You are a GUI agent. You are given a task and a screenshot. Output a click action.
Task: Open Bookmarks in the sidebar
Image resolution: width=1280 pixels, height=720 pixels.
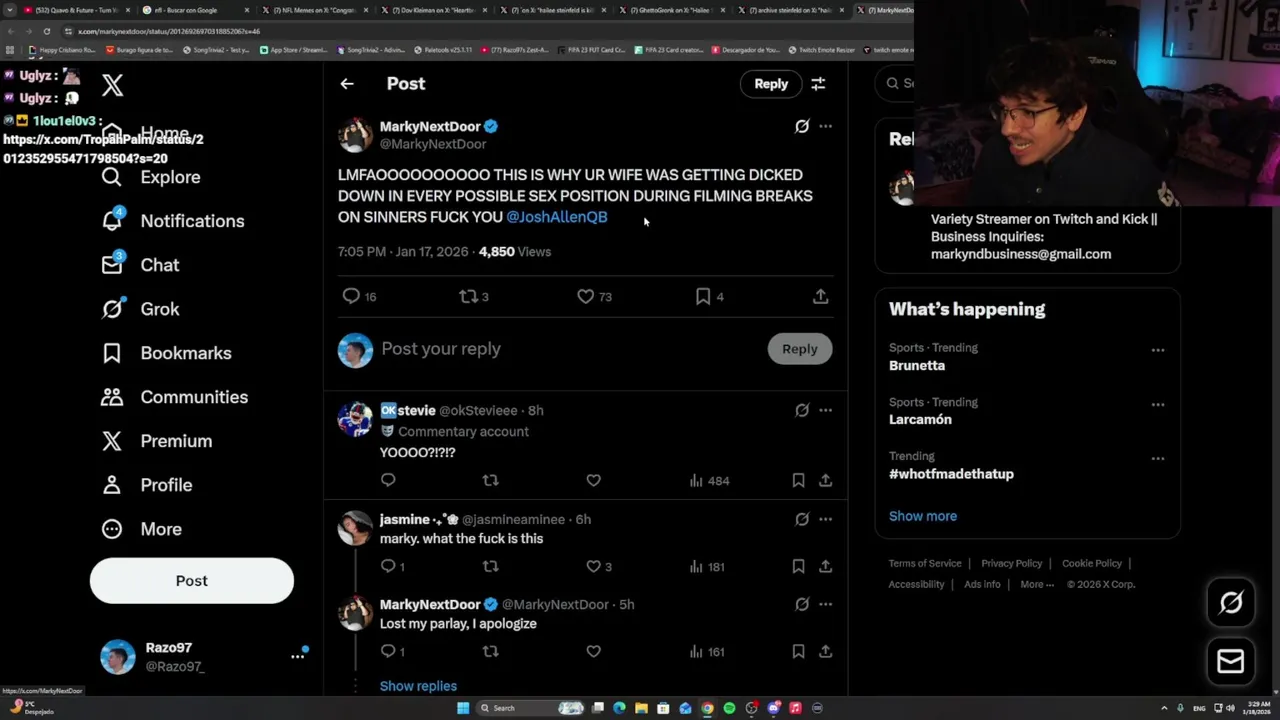click(x=166, y=353)
